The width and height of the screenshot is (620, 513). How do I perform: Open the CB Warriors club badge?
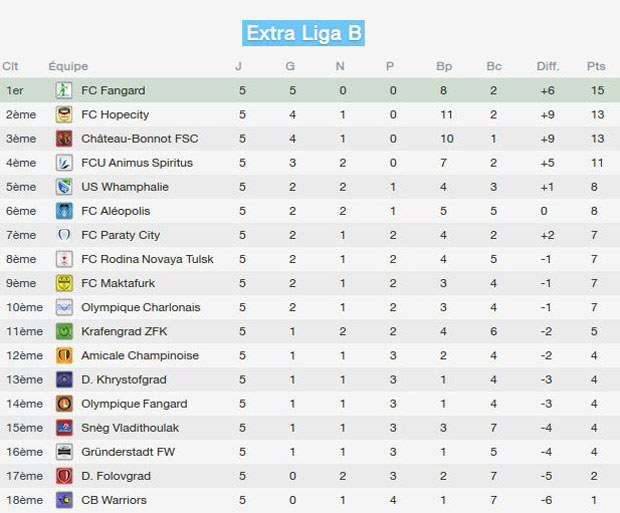[x=64, y=500]
